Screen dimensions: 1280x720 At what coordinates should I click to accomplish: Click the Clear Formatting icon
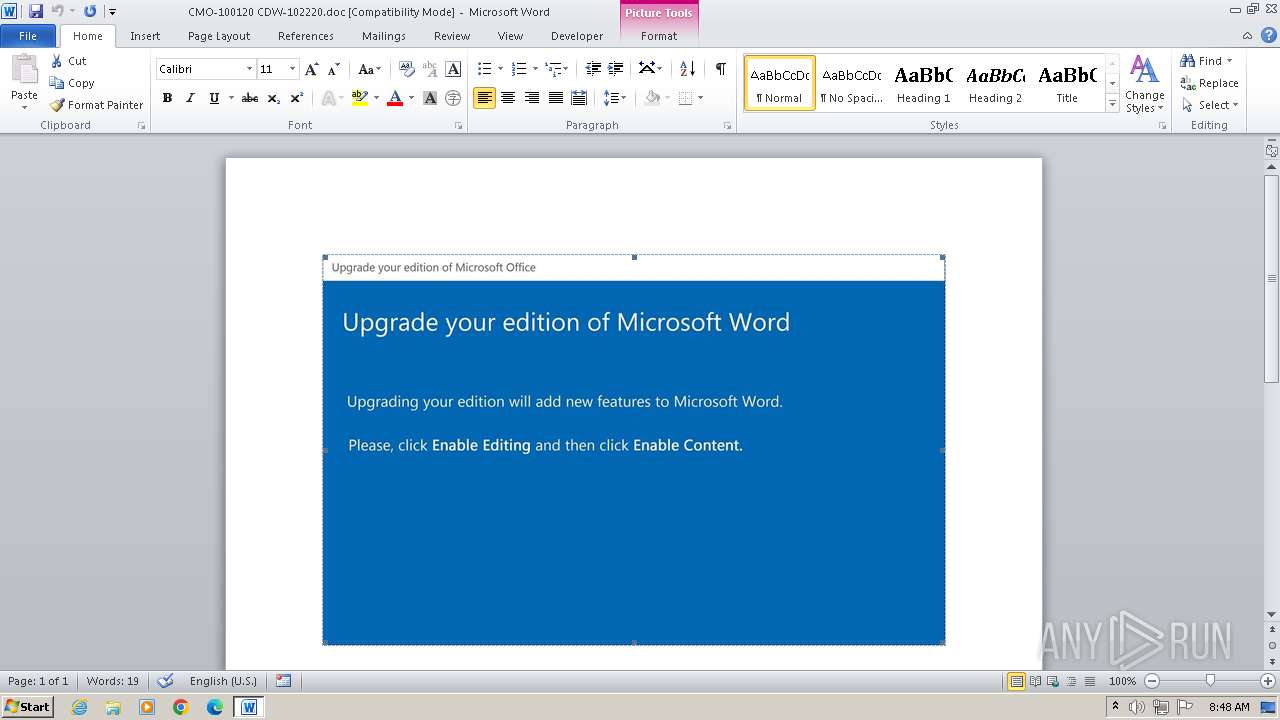pyautogui.click(x=407, y=69)
